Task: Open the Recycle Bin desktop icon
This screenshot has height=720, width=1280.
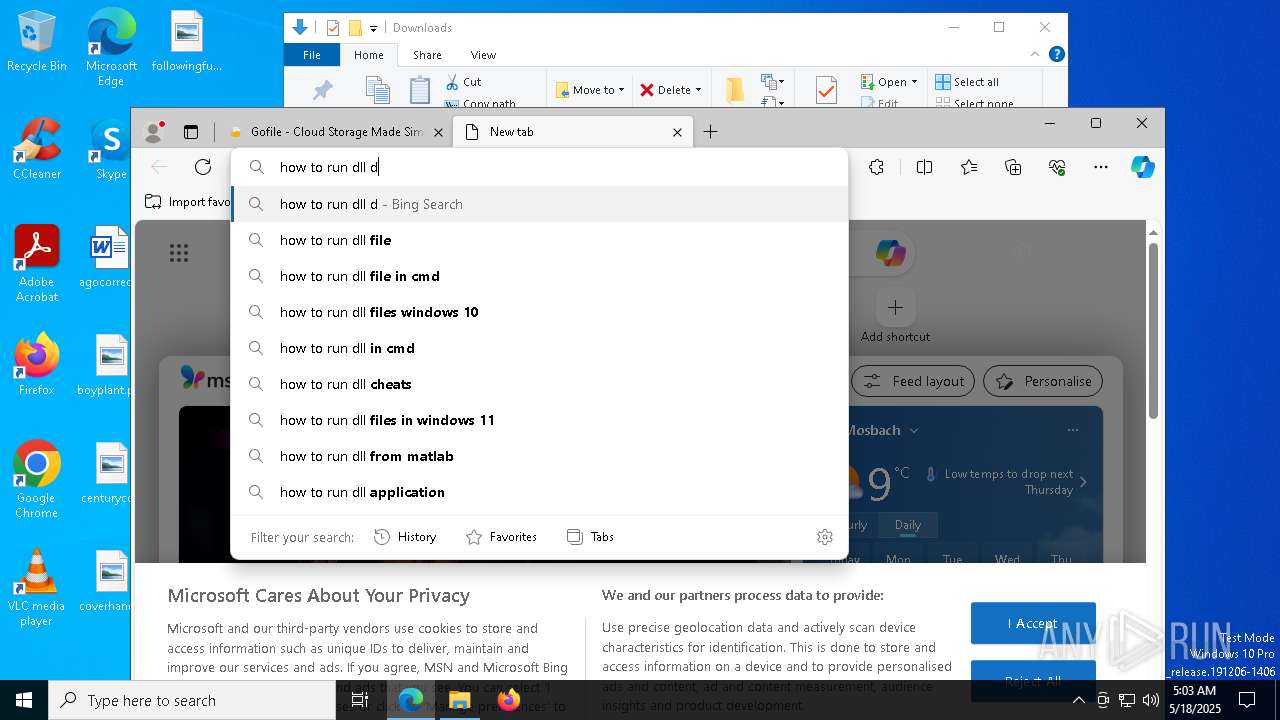Action: [x=37, y=41]
